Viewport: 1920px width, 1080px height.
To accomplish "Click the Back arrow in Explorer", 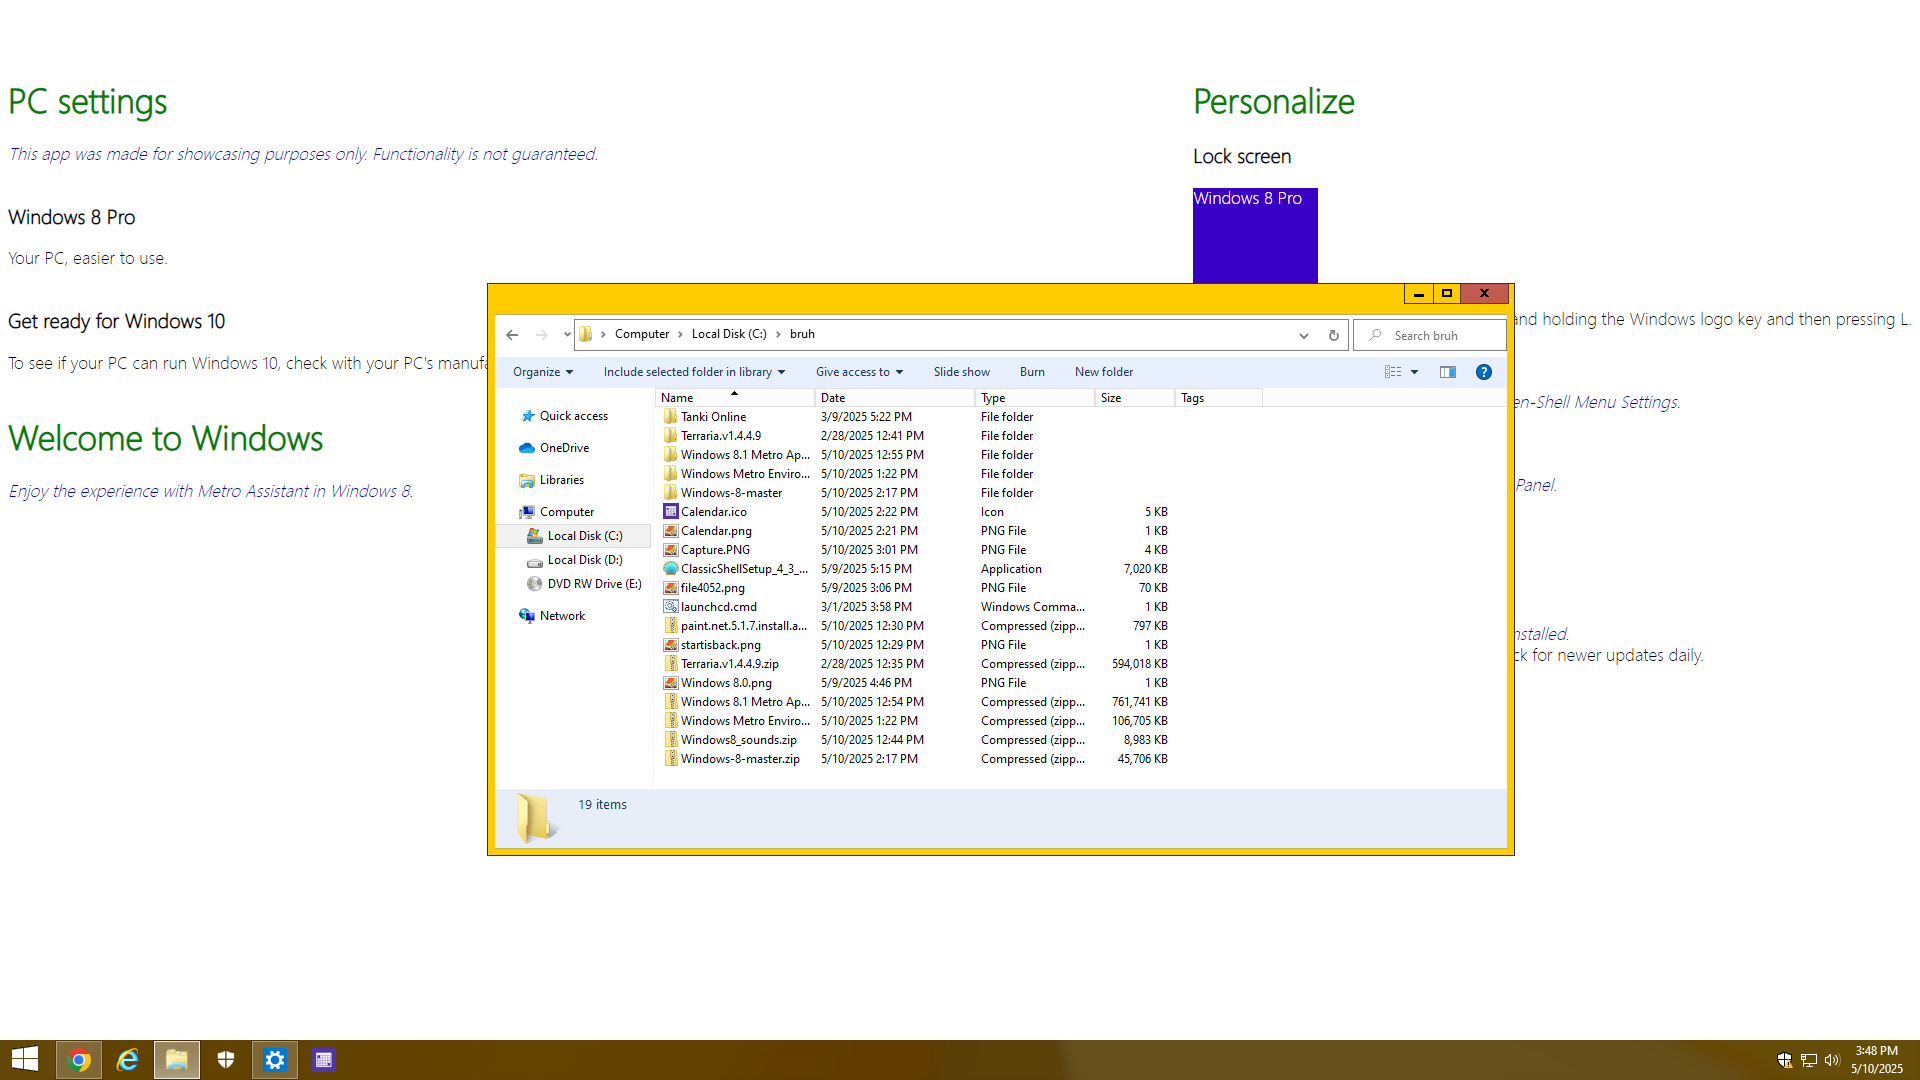I will [512, 335].
